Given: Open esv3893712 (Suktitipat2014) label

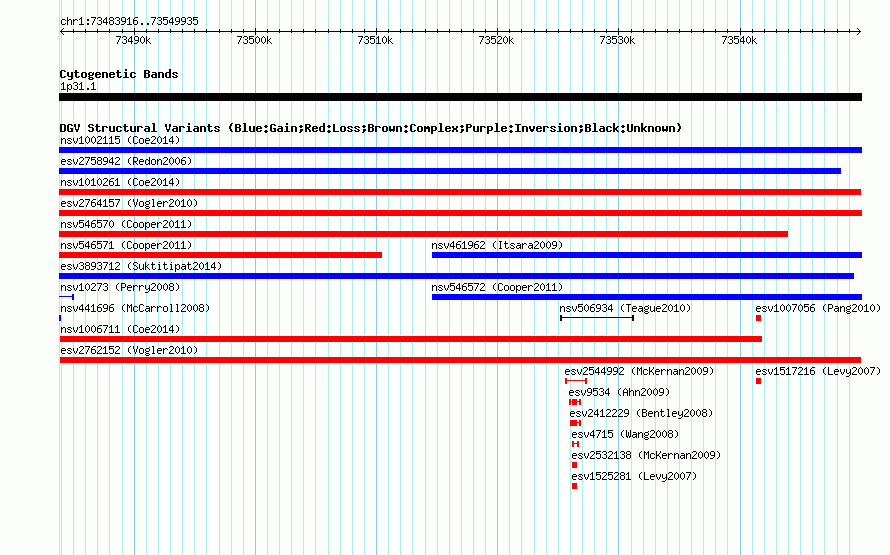Looking at the screenshot, I should point(141,266).
